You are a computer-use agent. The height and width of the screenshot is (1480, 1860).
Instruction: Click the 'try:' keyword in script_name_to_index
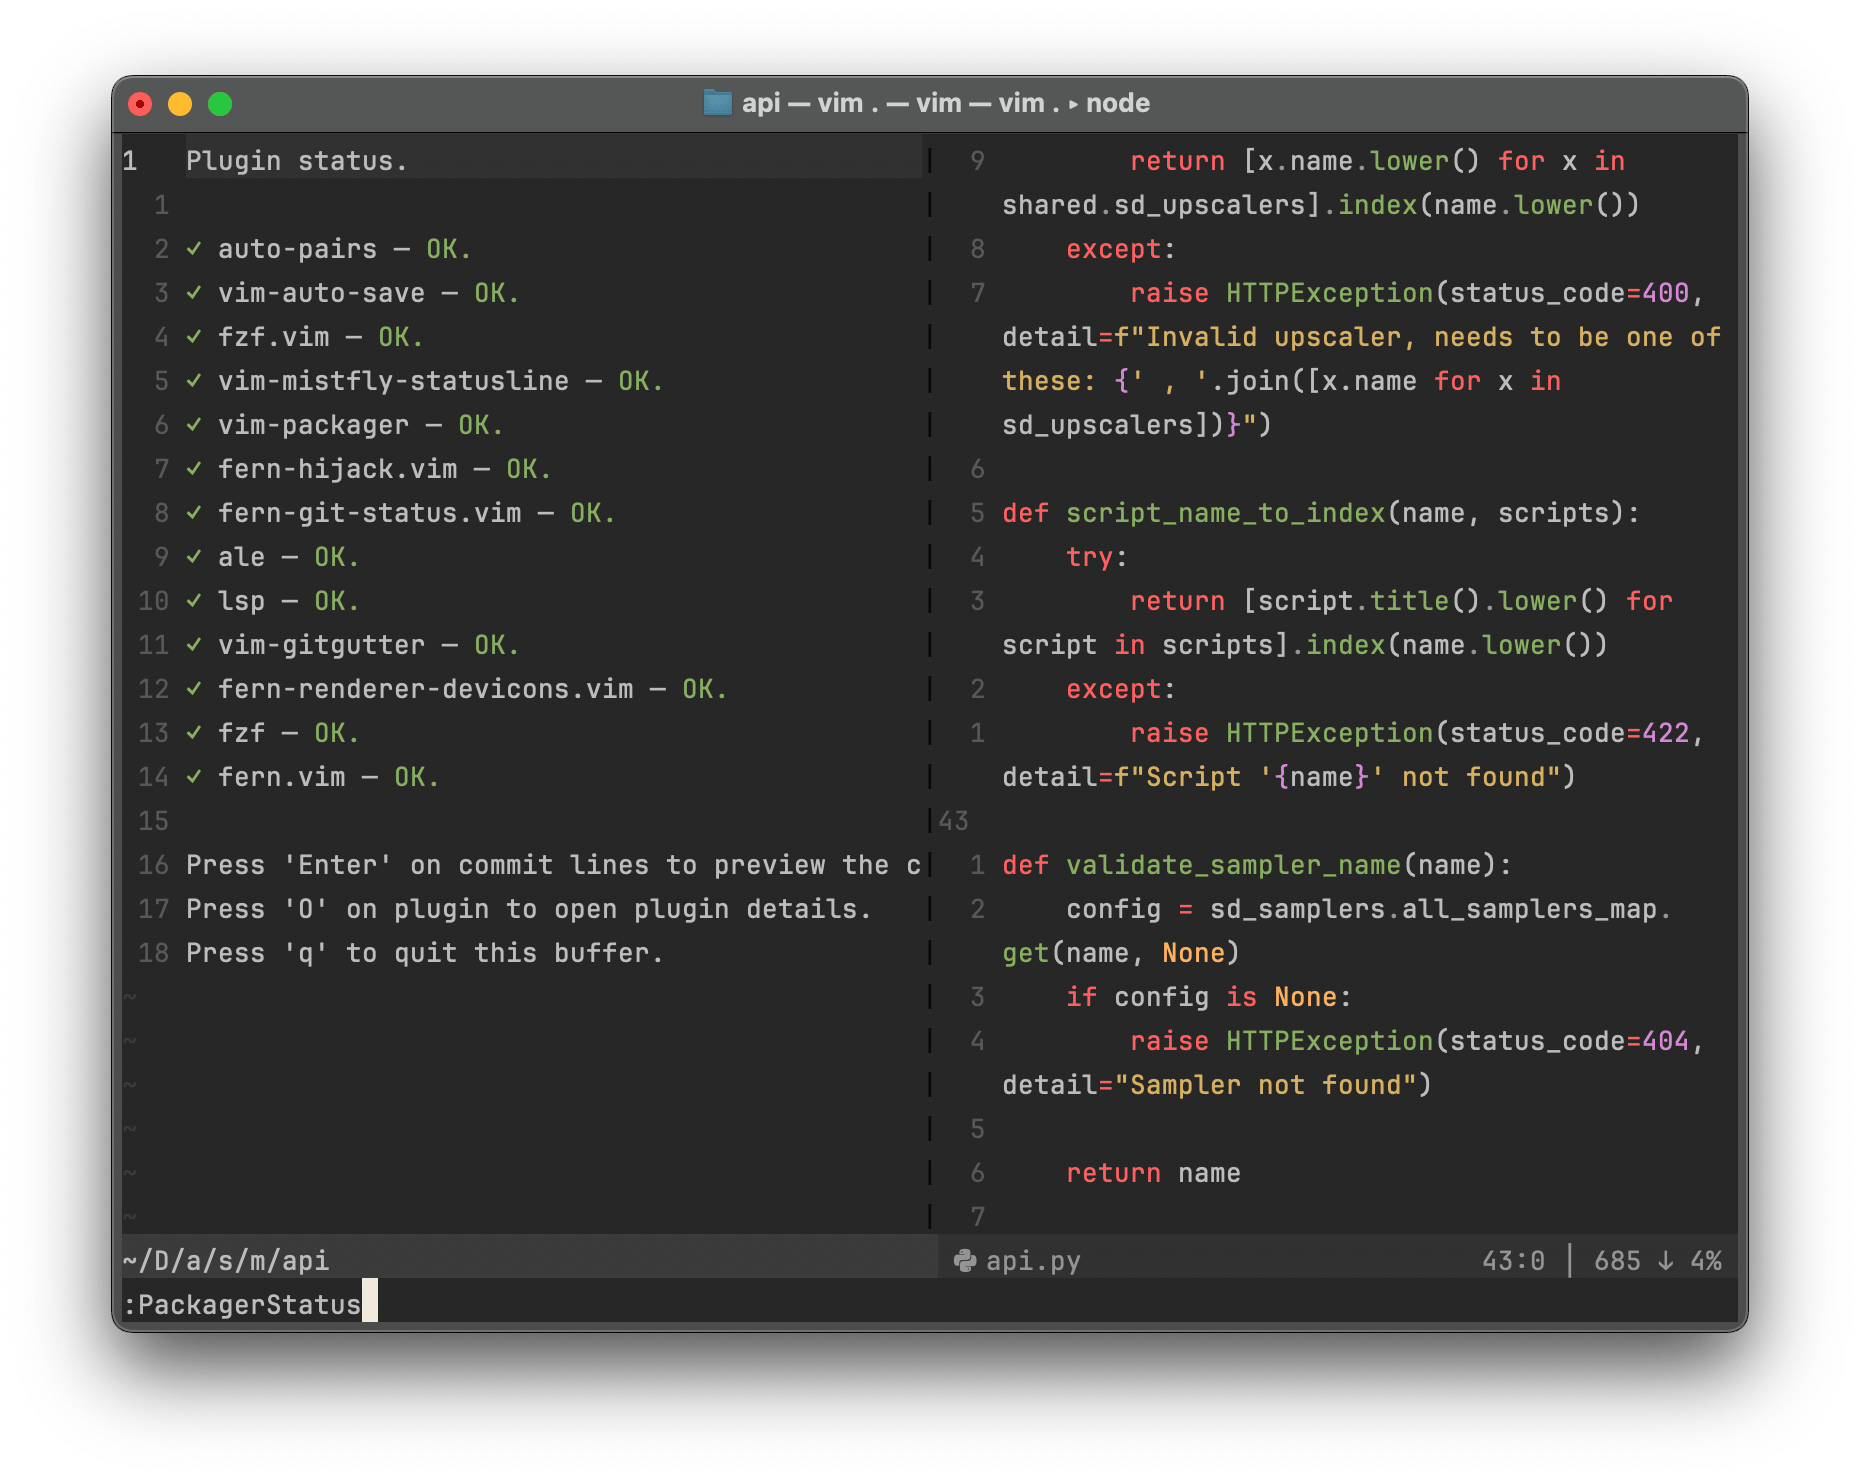coord(1098,557)
